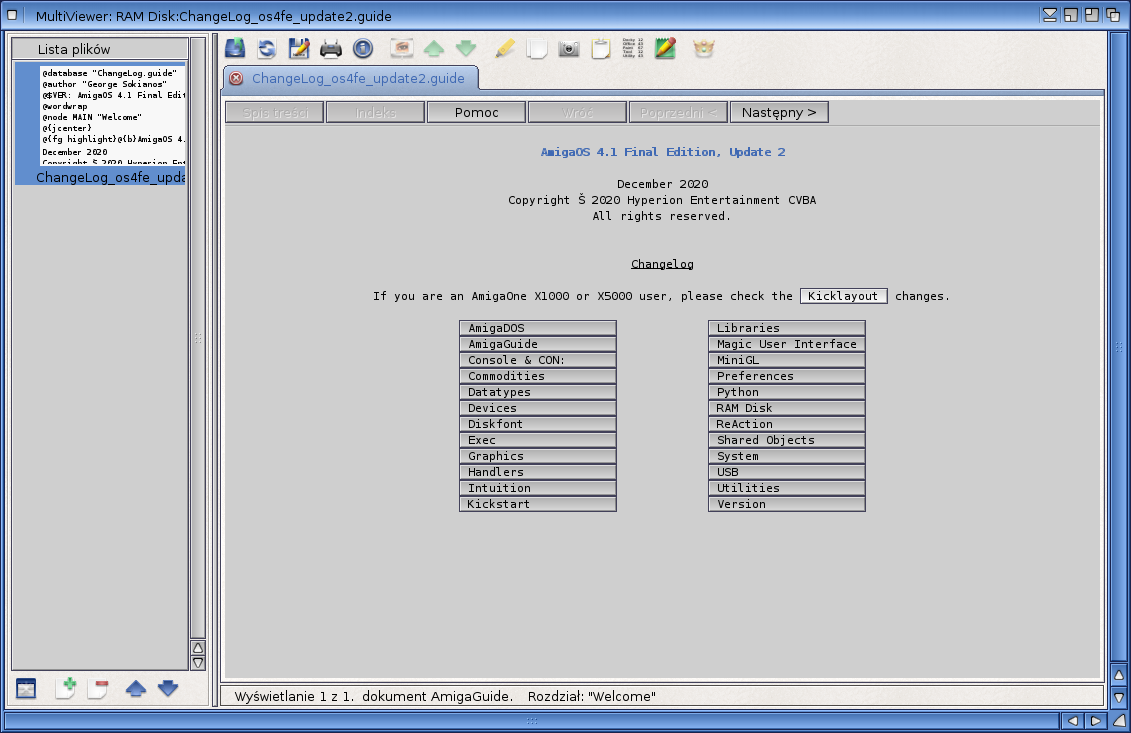Viewport: 1131px width, 733px height.
Task: Open the AmigaGuide changelog section
Action: [537, 344]
